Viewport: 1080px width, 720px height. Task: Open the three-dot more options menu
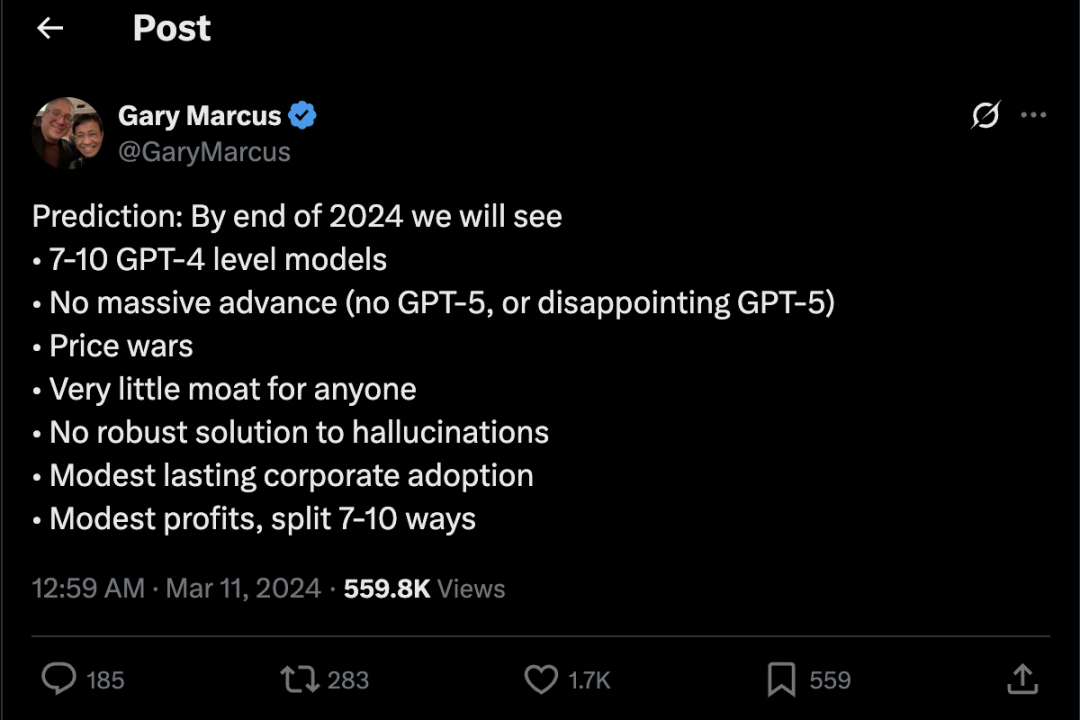click(1033, 116)
